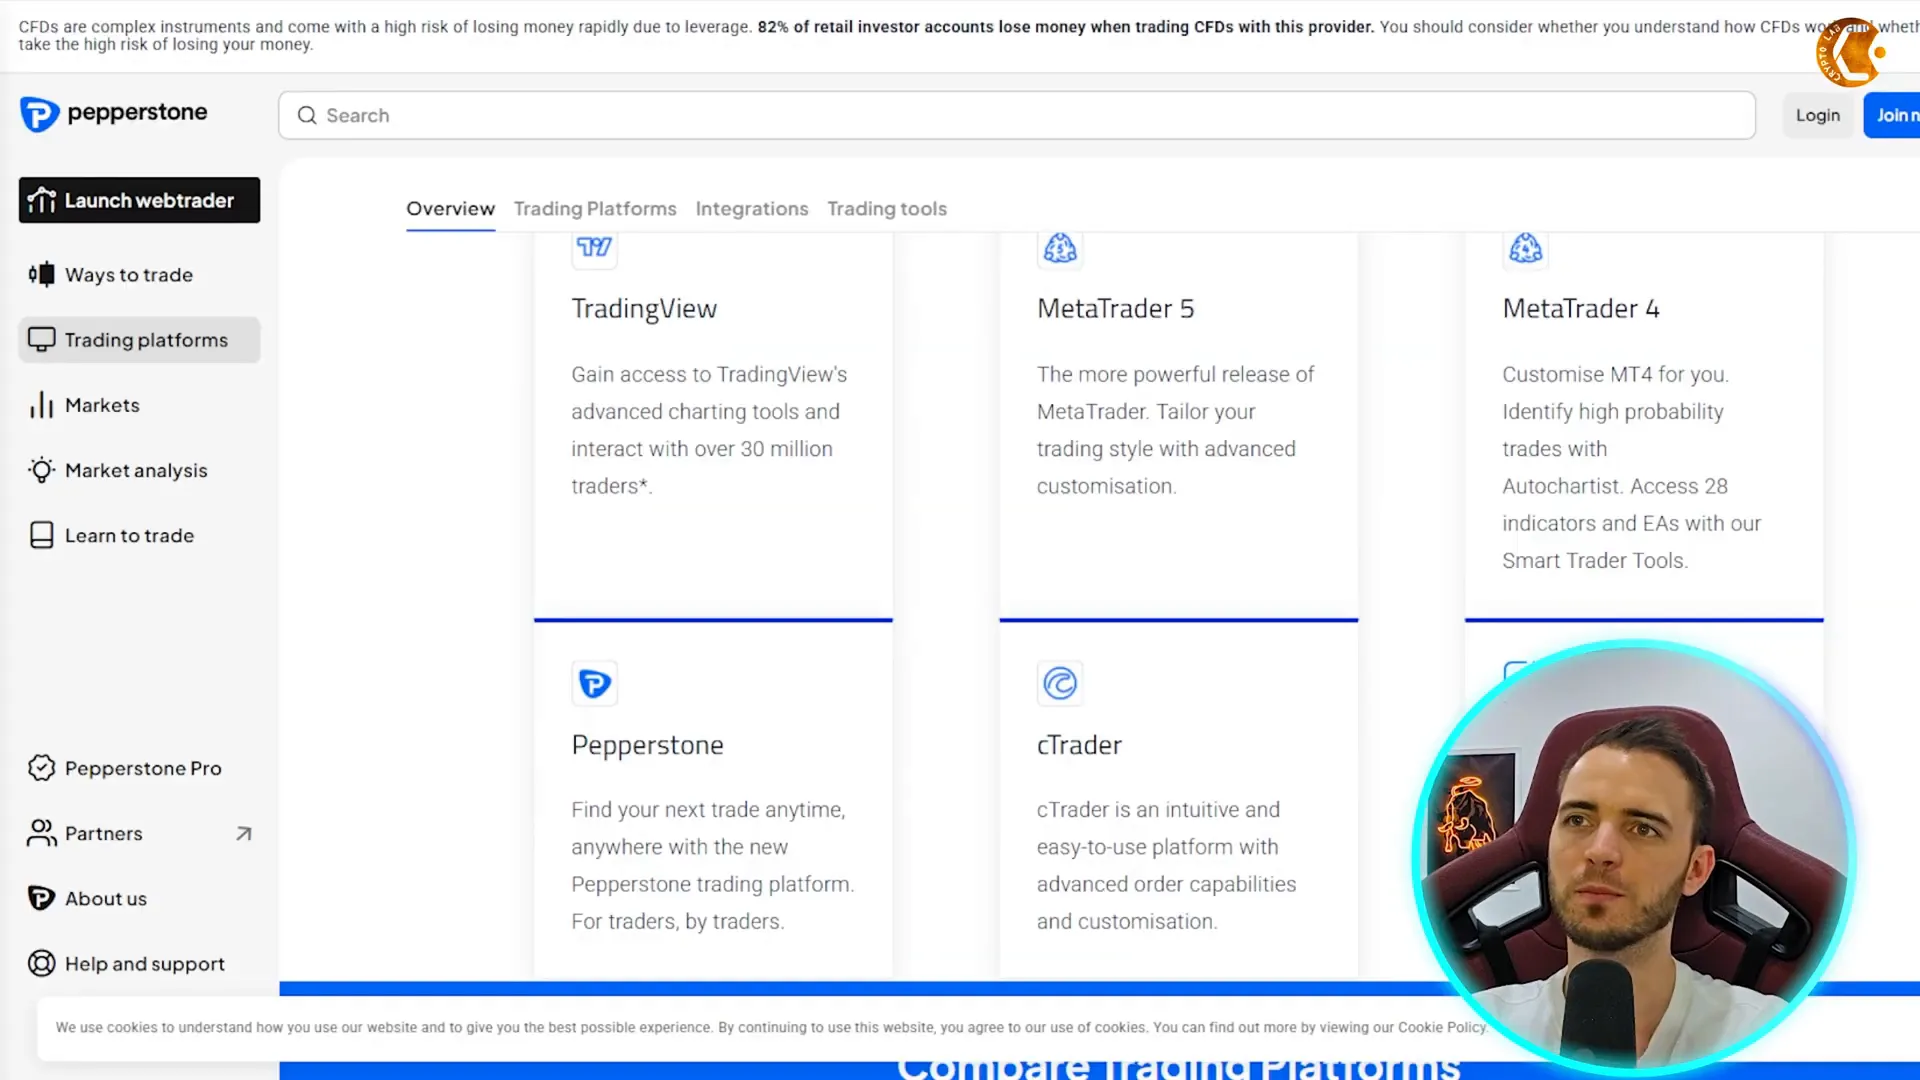Open Learn to trade in sidebar
Viewport: 1920px width, 1080px height.
139,535
